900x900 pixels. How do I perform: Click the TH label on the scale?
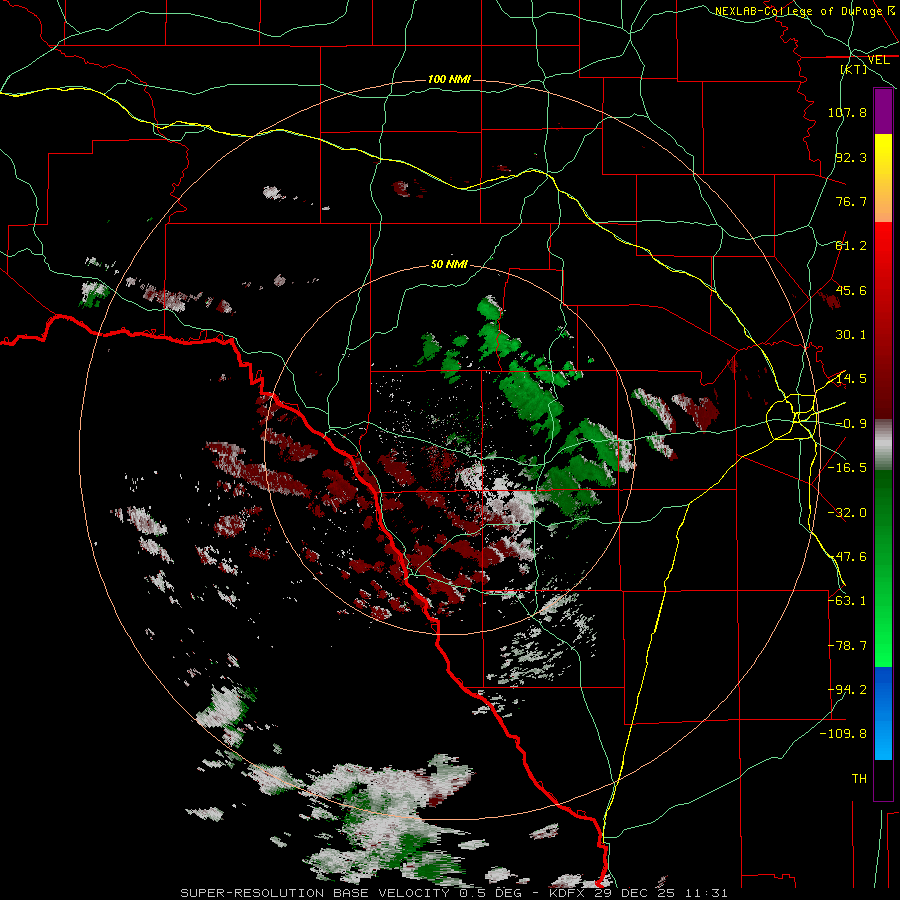859,779
